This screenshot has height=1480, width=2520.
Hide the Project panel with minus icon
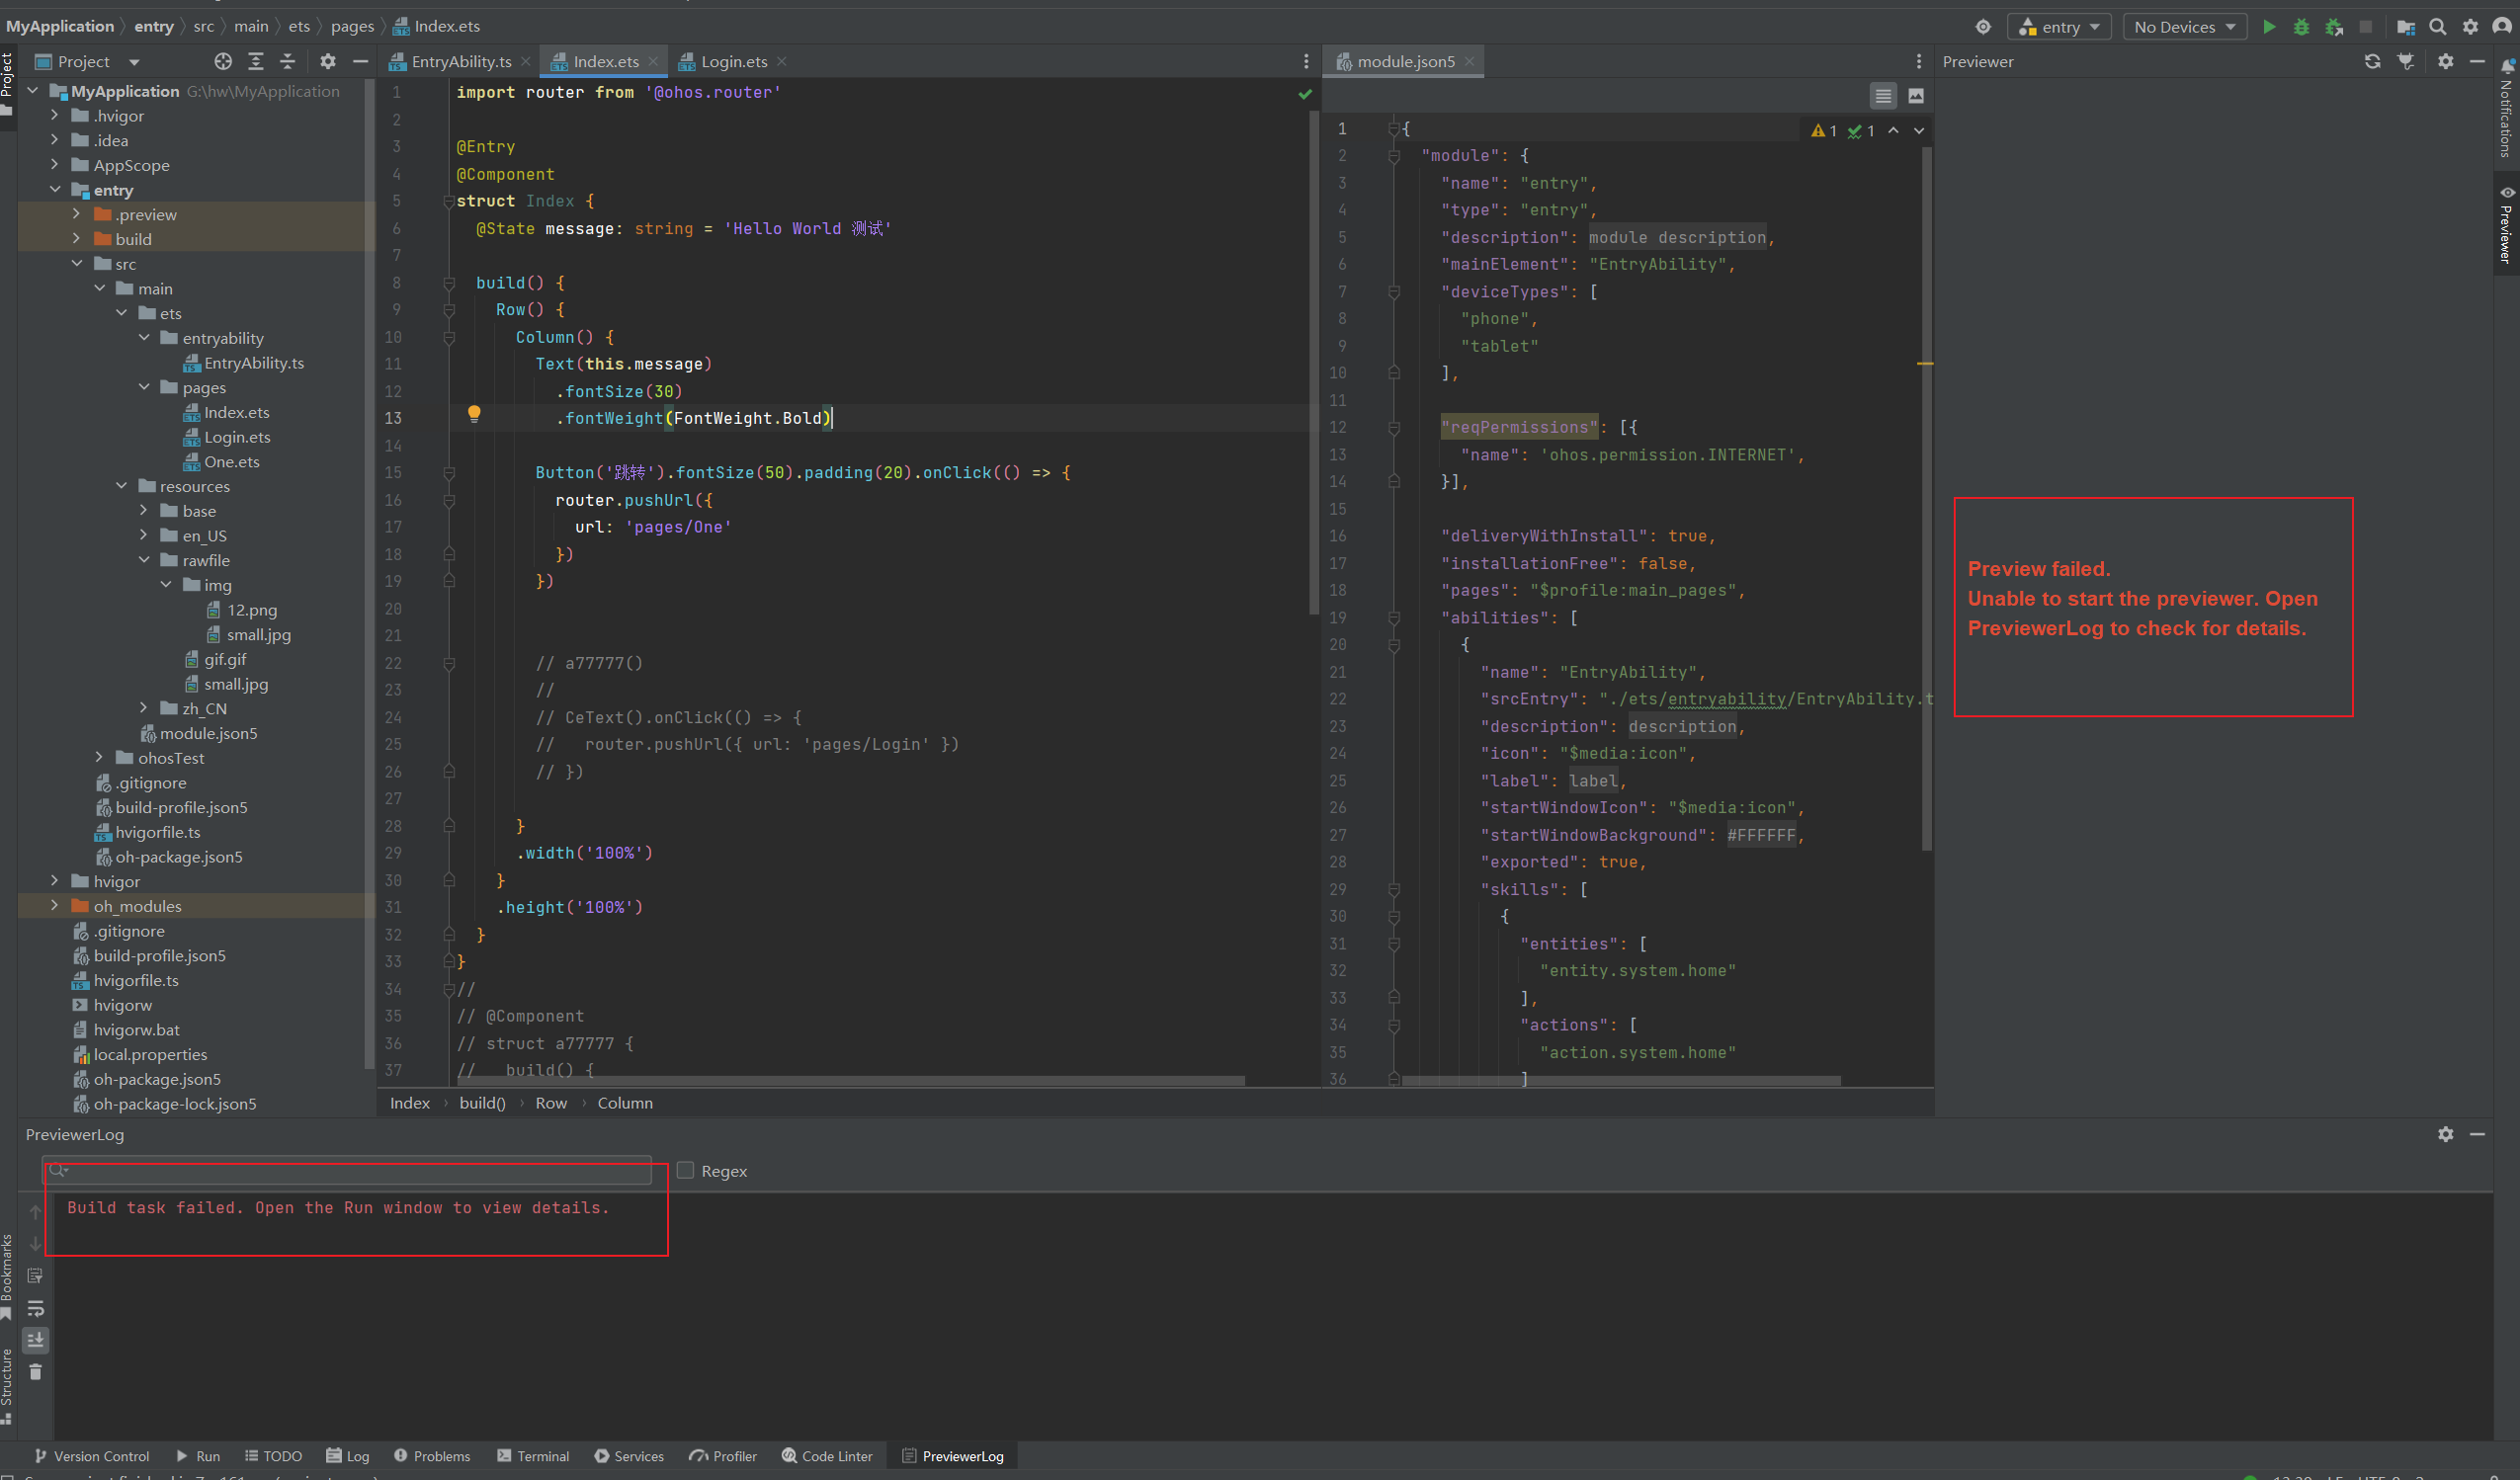(x=361, y=62)
